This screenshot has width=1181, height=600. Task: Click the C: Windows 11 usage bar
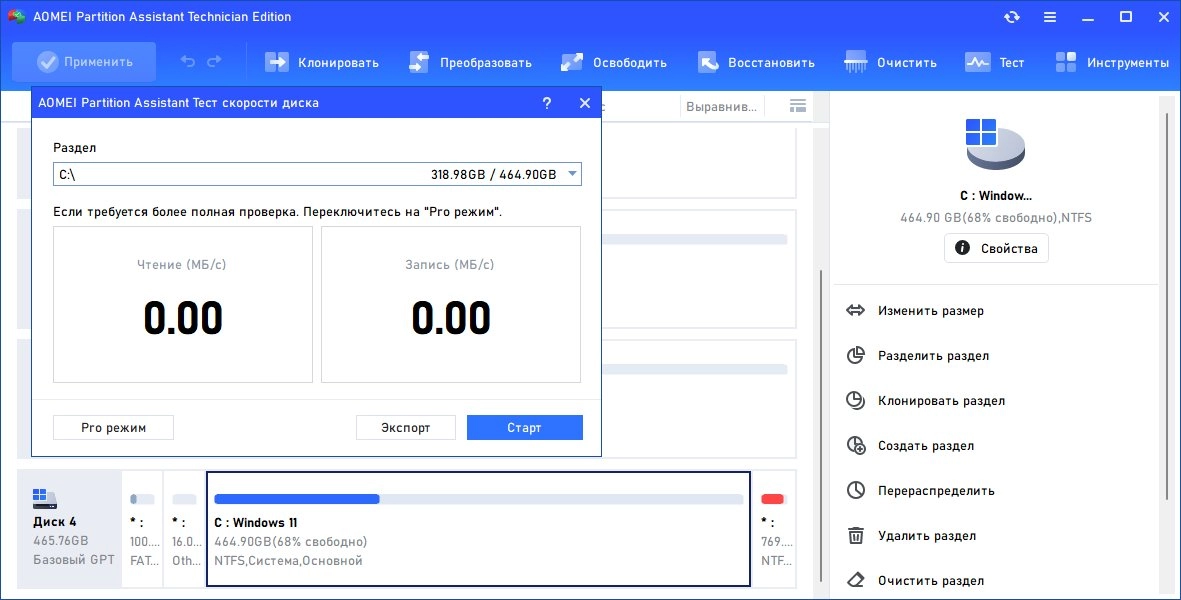coord(479,499)
